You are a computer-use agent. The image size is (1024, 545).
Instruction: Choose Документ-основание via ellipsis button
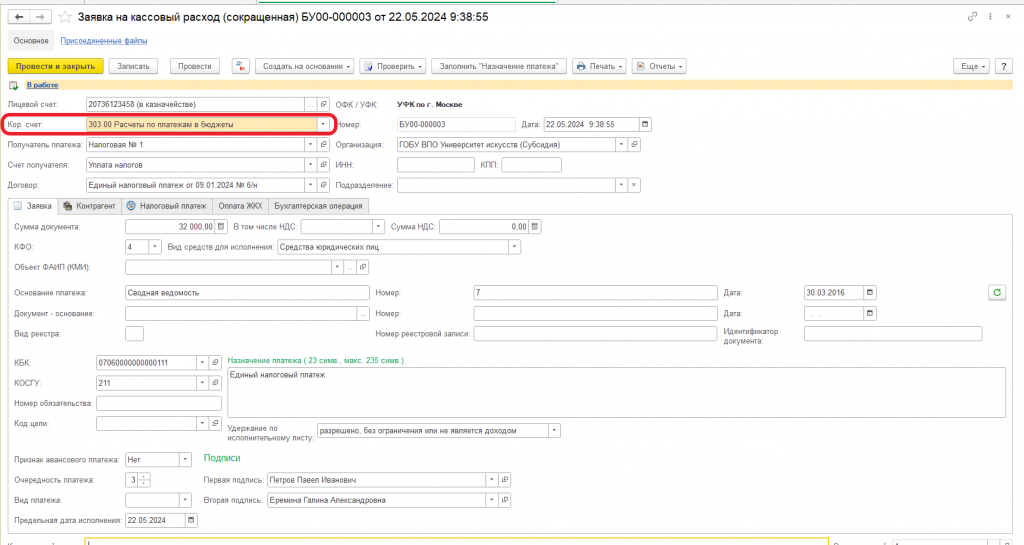tap(363, 313)
